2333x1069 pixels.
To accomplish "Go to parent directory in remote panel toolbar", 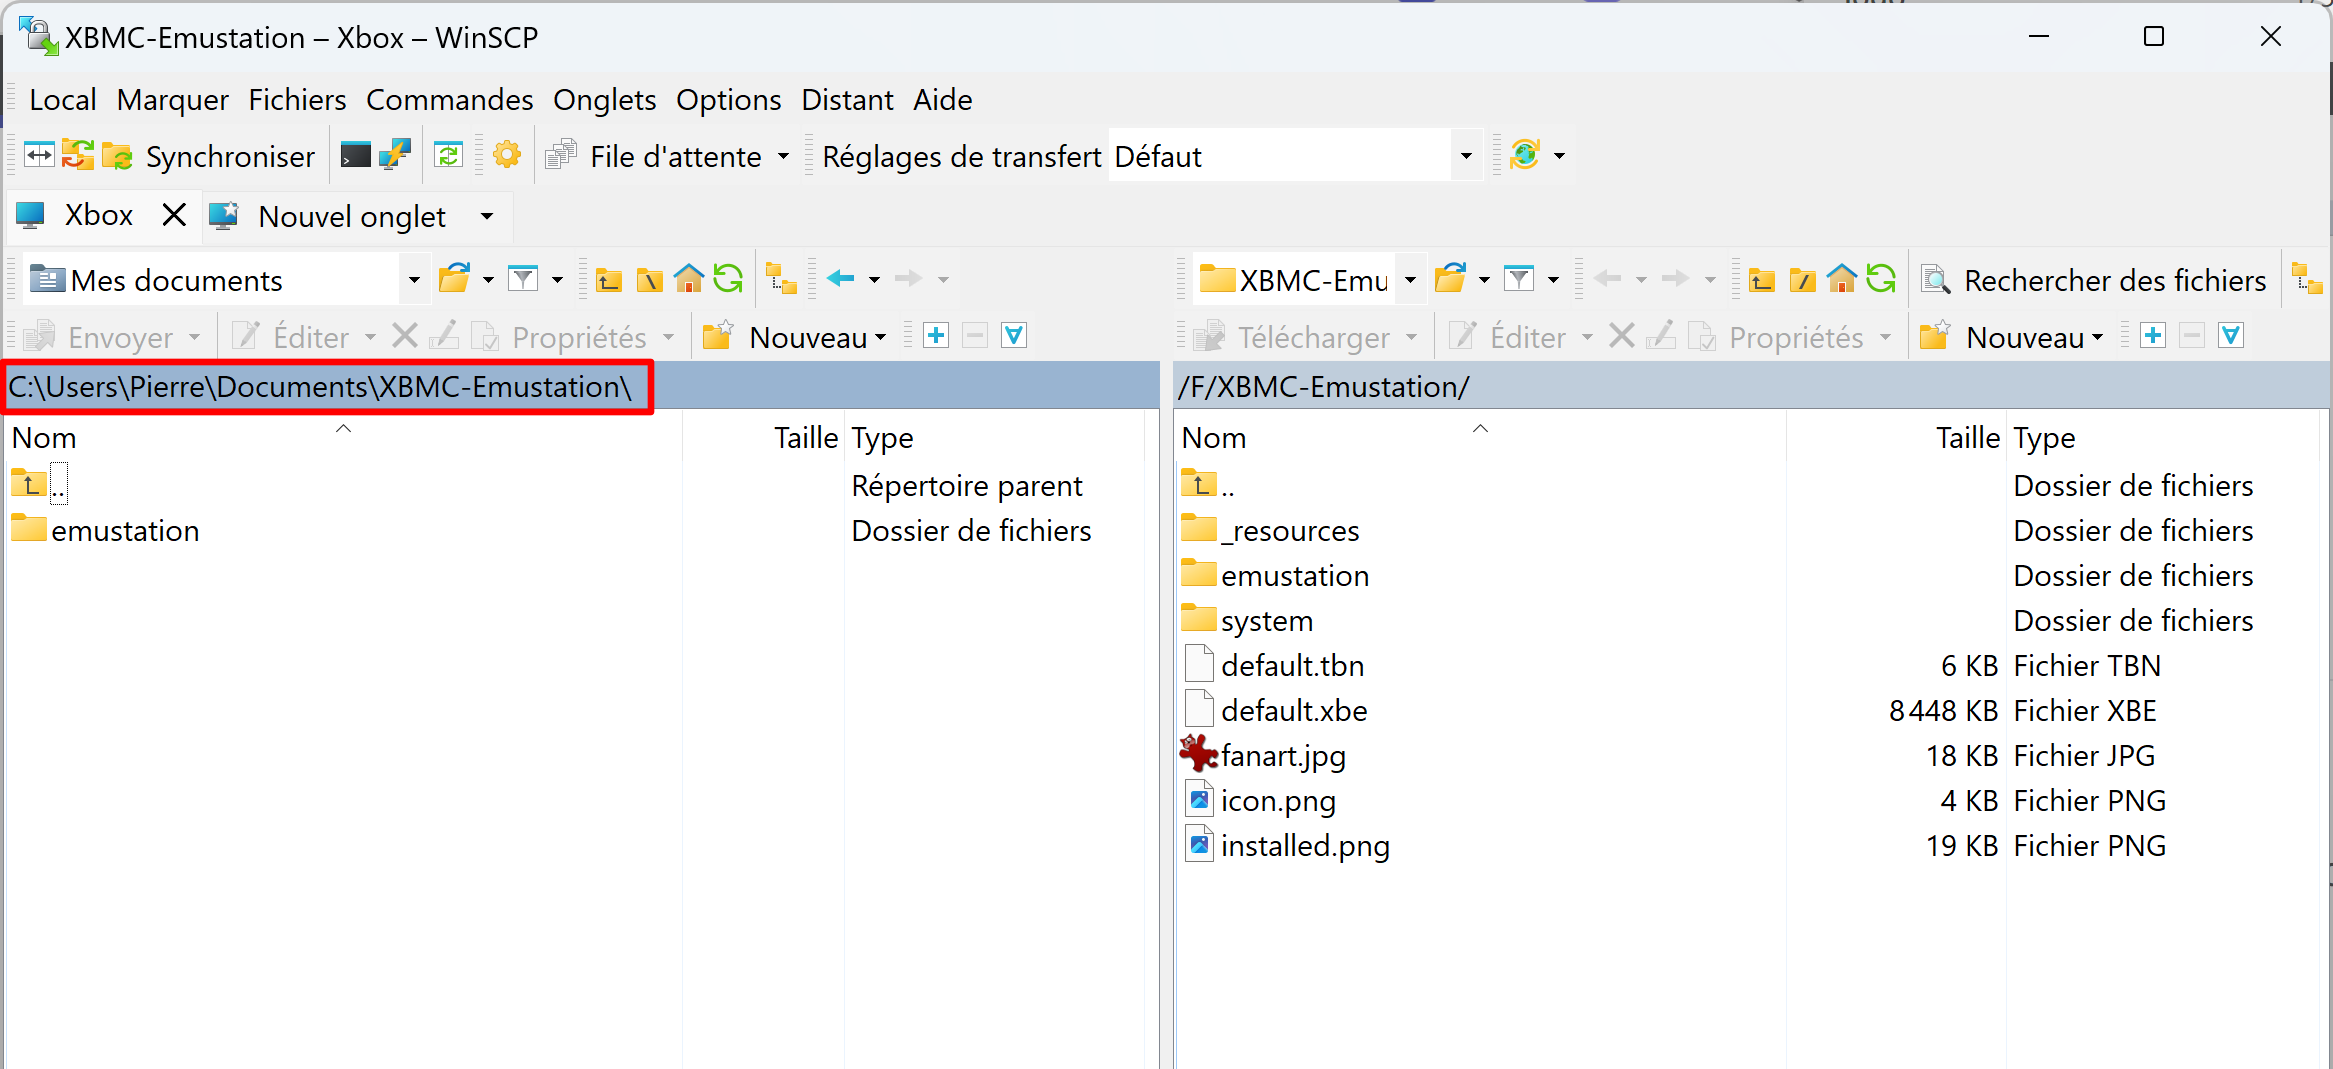I will click(x=1762, y=279).
